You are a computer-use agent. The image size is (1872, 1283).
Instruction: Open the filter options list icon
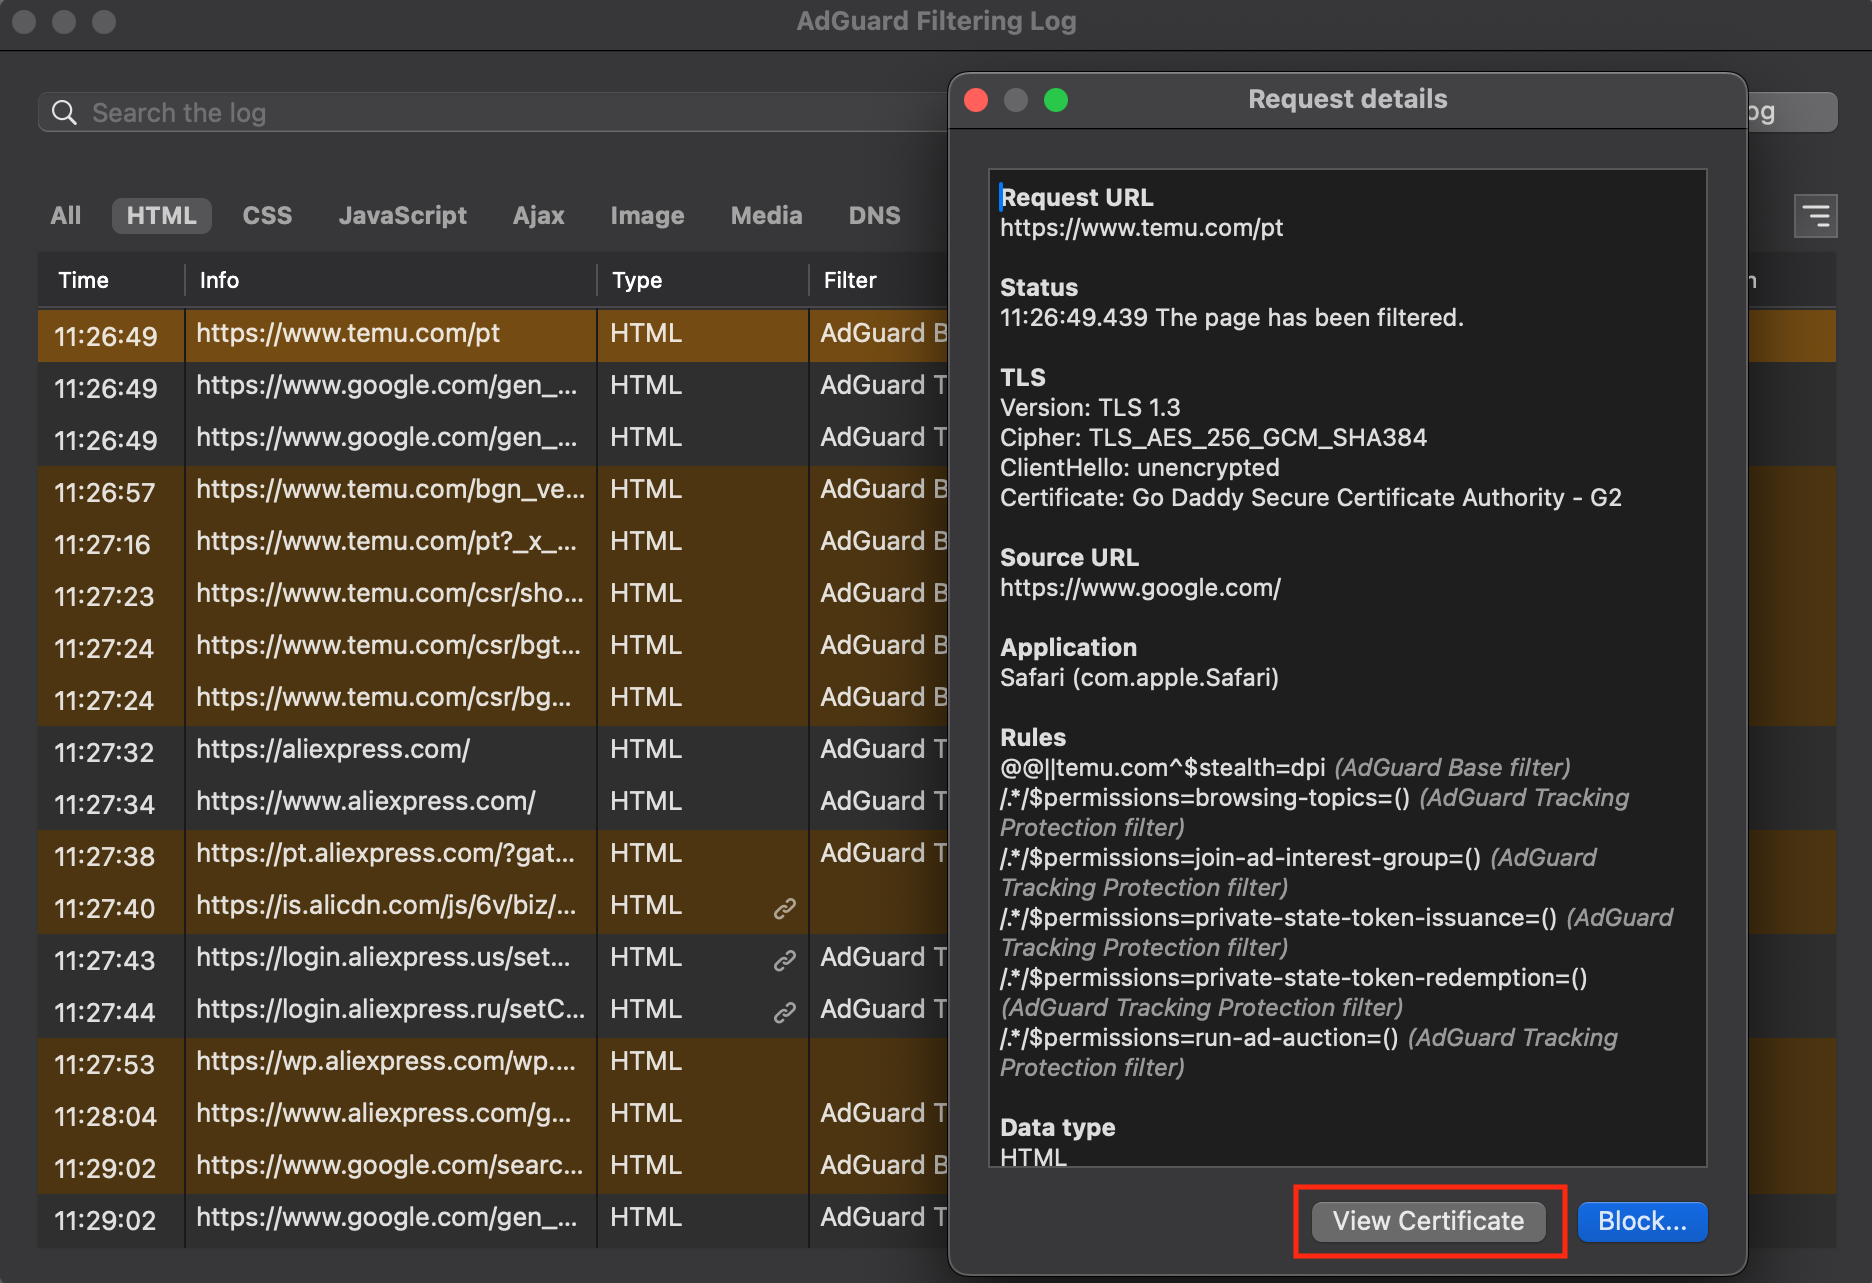click(1815, 216)
